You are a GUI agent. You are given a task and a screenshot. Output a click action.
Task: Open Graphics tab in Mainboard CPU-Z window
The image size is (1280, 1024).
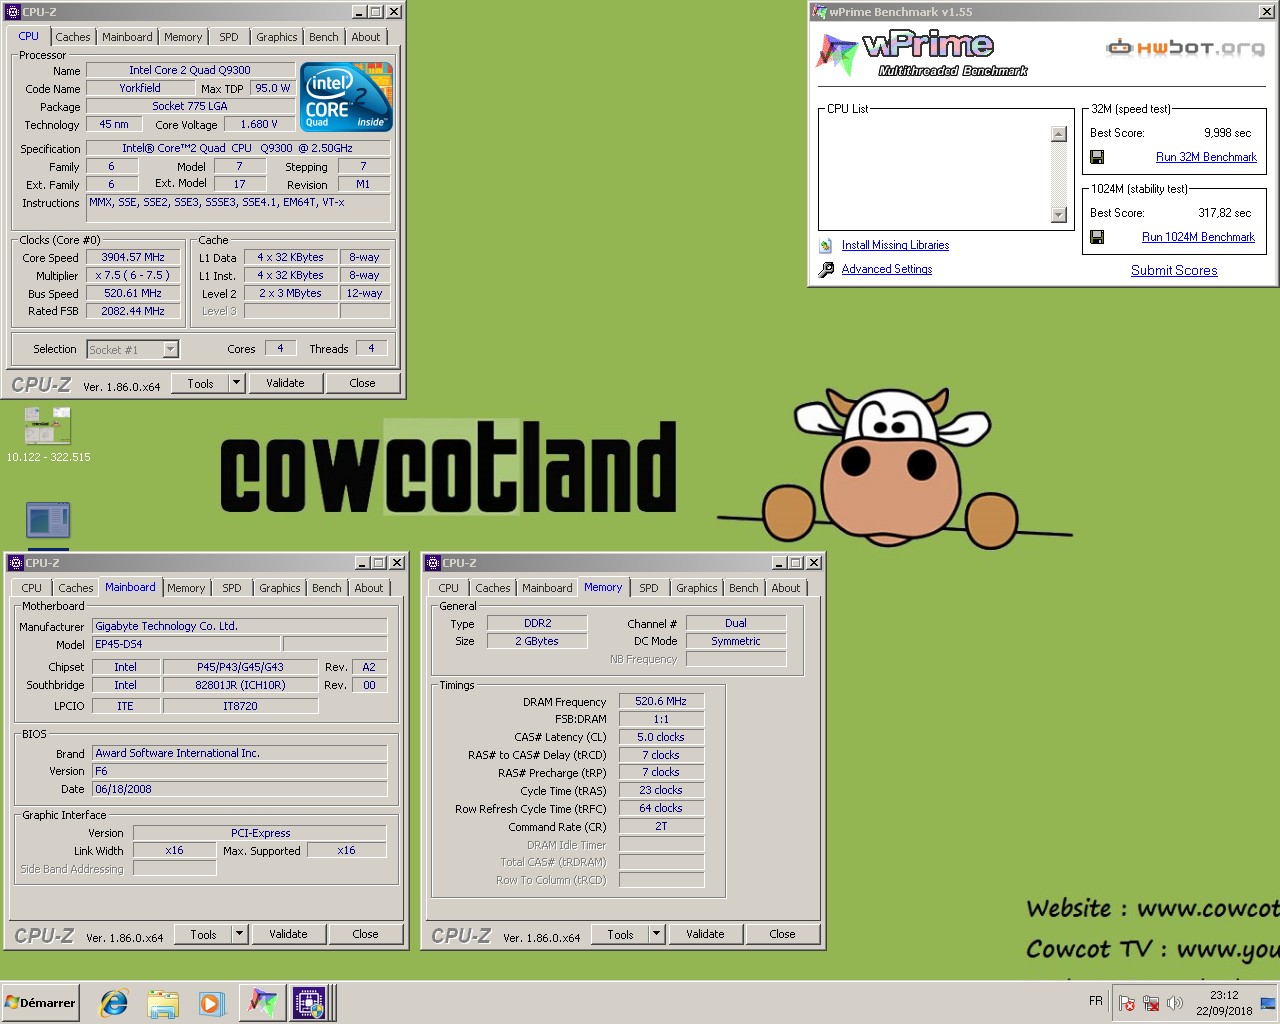280,588
